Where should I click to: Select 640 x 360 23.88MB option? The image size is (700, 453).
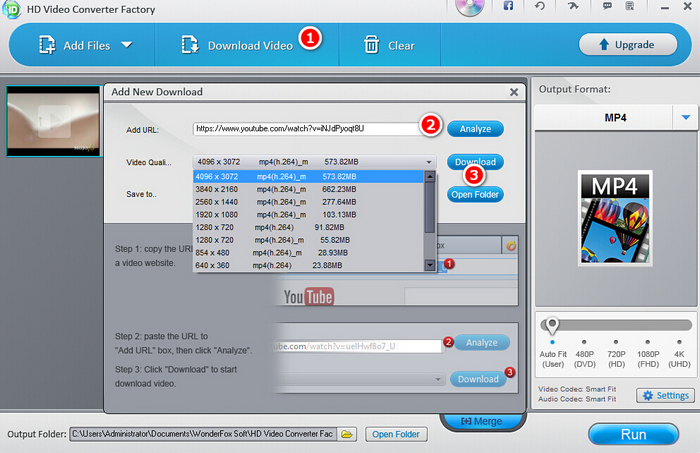pos(308,266)
